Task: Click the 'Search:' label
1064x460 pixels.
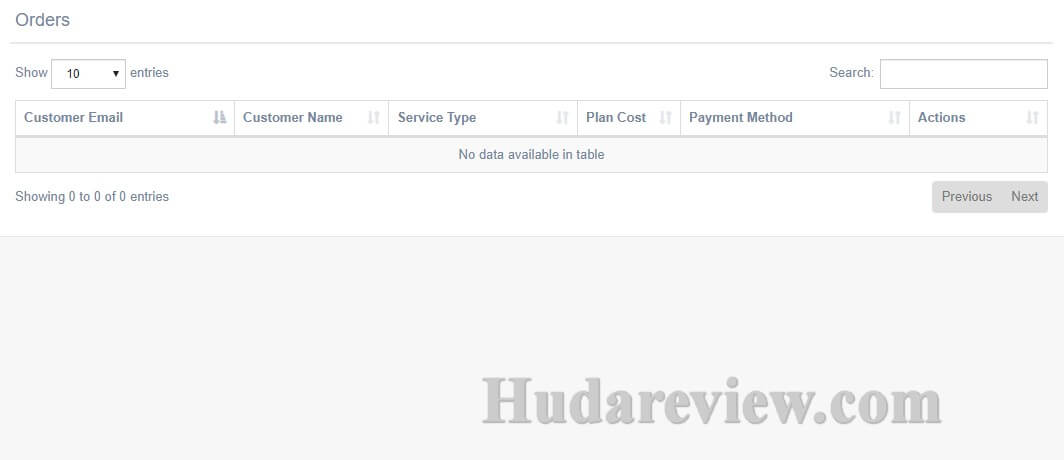Action: click(852, 73)
